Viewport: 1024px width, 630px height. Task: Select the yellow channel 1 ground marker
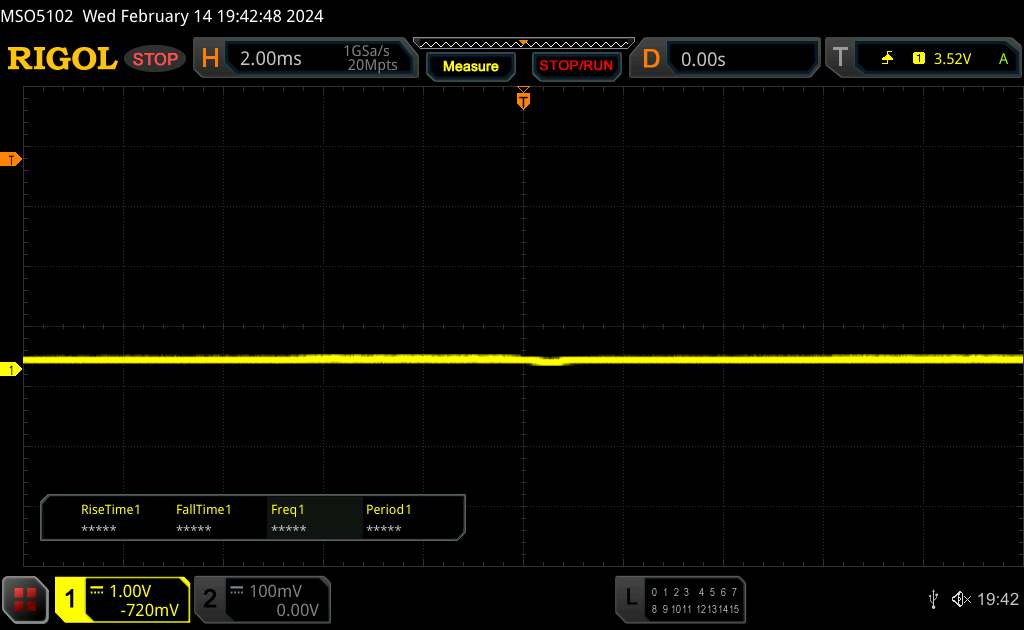point(11,370)
